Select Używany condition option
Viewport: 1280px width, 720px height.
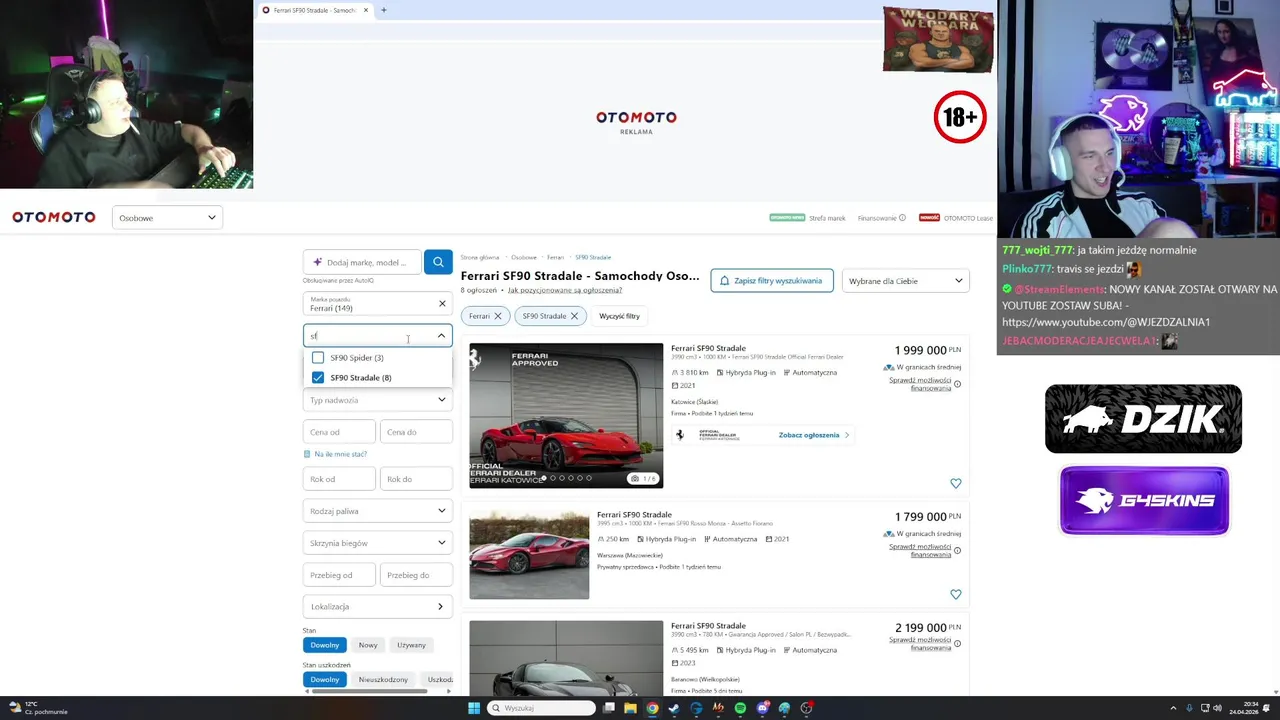coord(411,645)
